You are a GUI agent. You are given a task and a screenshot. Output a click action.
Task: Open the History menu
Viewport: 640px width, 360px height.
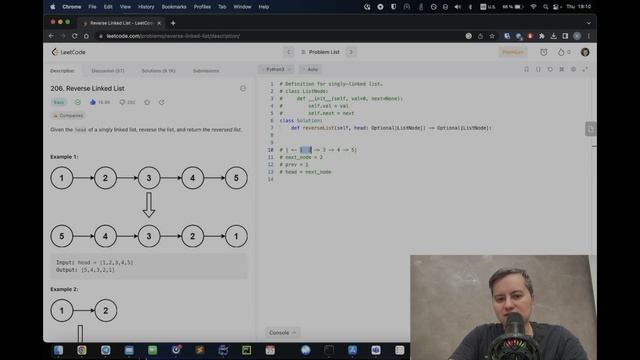[146, 7]
